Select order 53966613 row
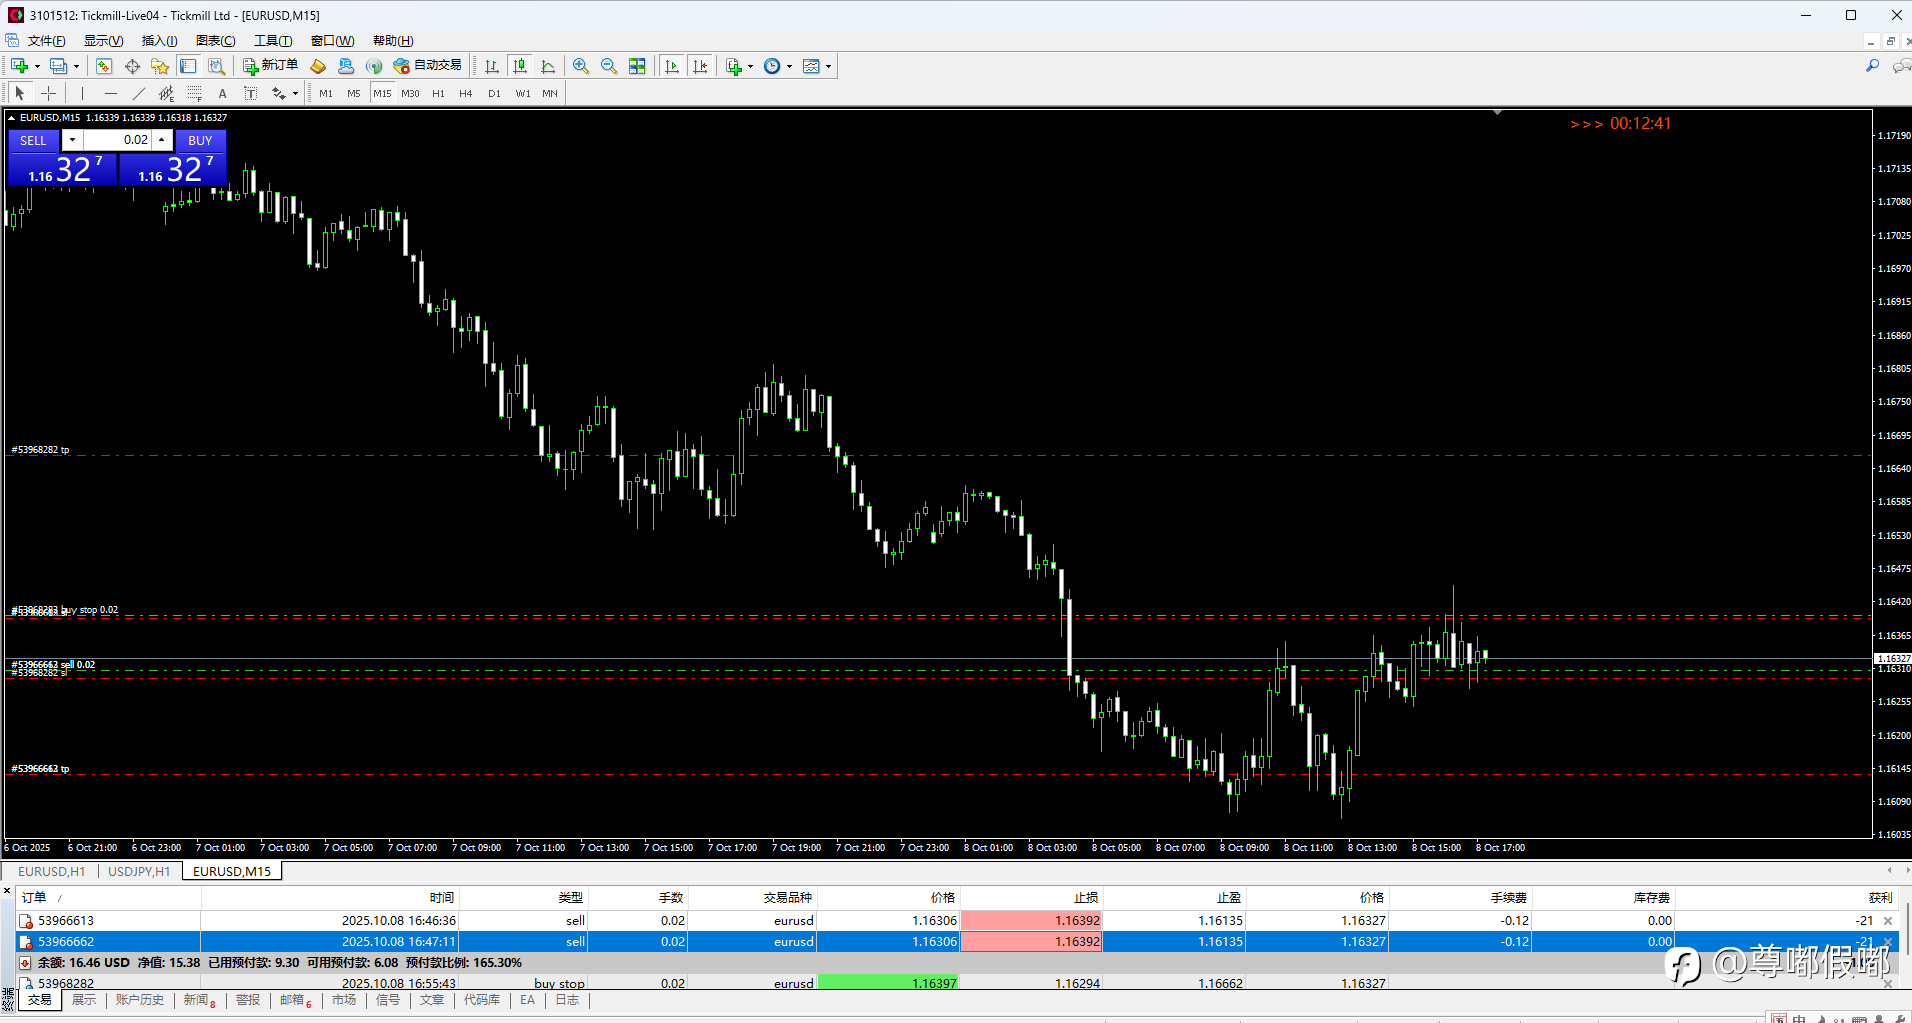1912x1023 pixels. click(x=66, y=920)
